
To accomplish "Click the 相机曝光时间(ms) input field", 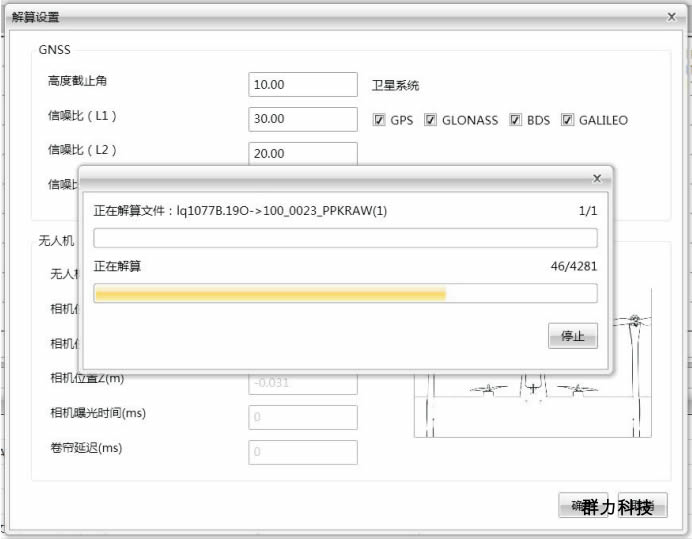I will (302, 418).
